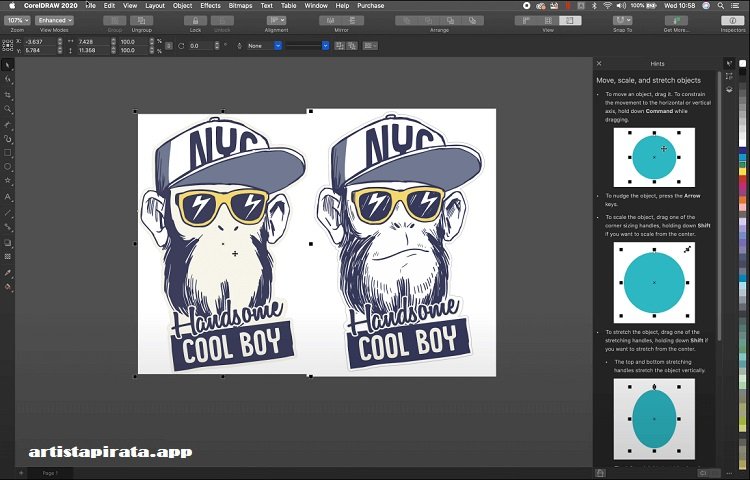Image resolution: width=750 pixels, height=480 pixels.
Task: Open the Bitmaps menu
Action: pos(240,6)
